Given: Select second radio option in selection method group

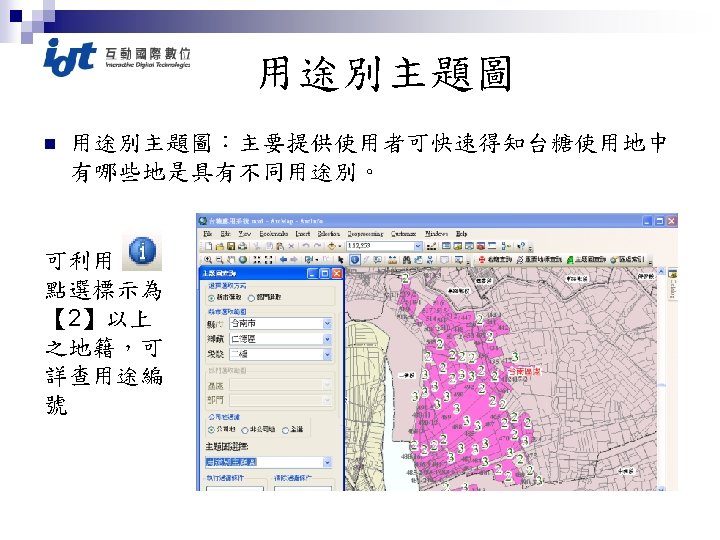Looking at the screenshot, I should [x=251, y=298].
